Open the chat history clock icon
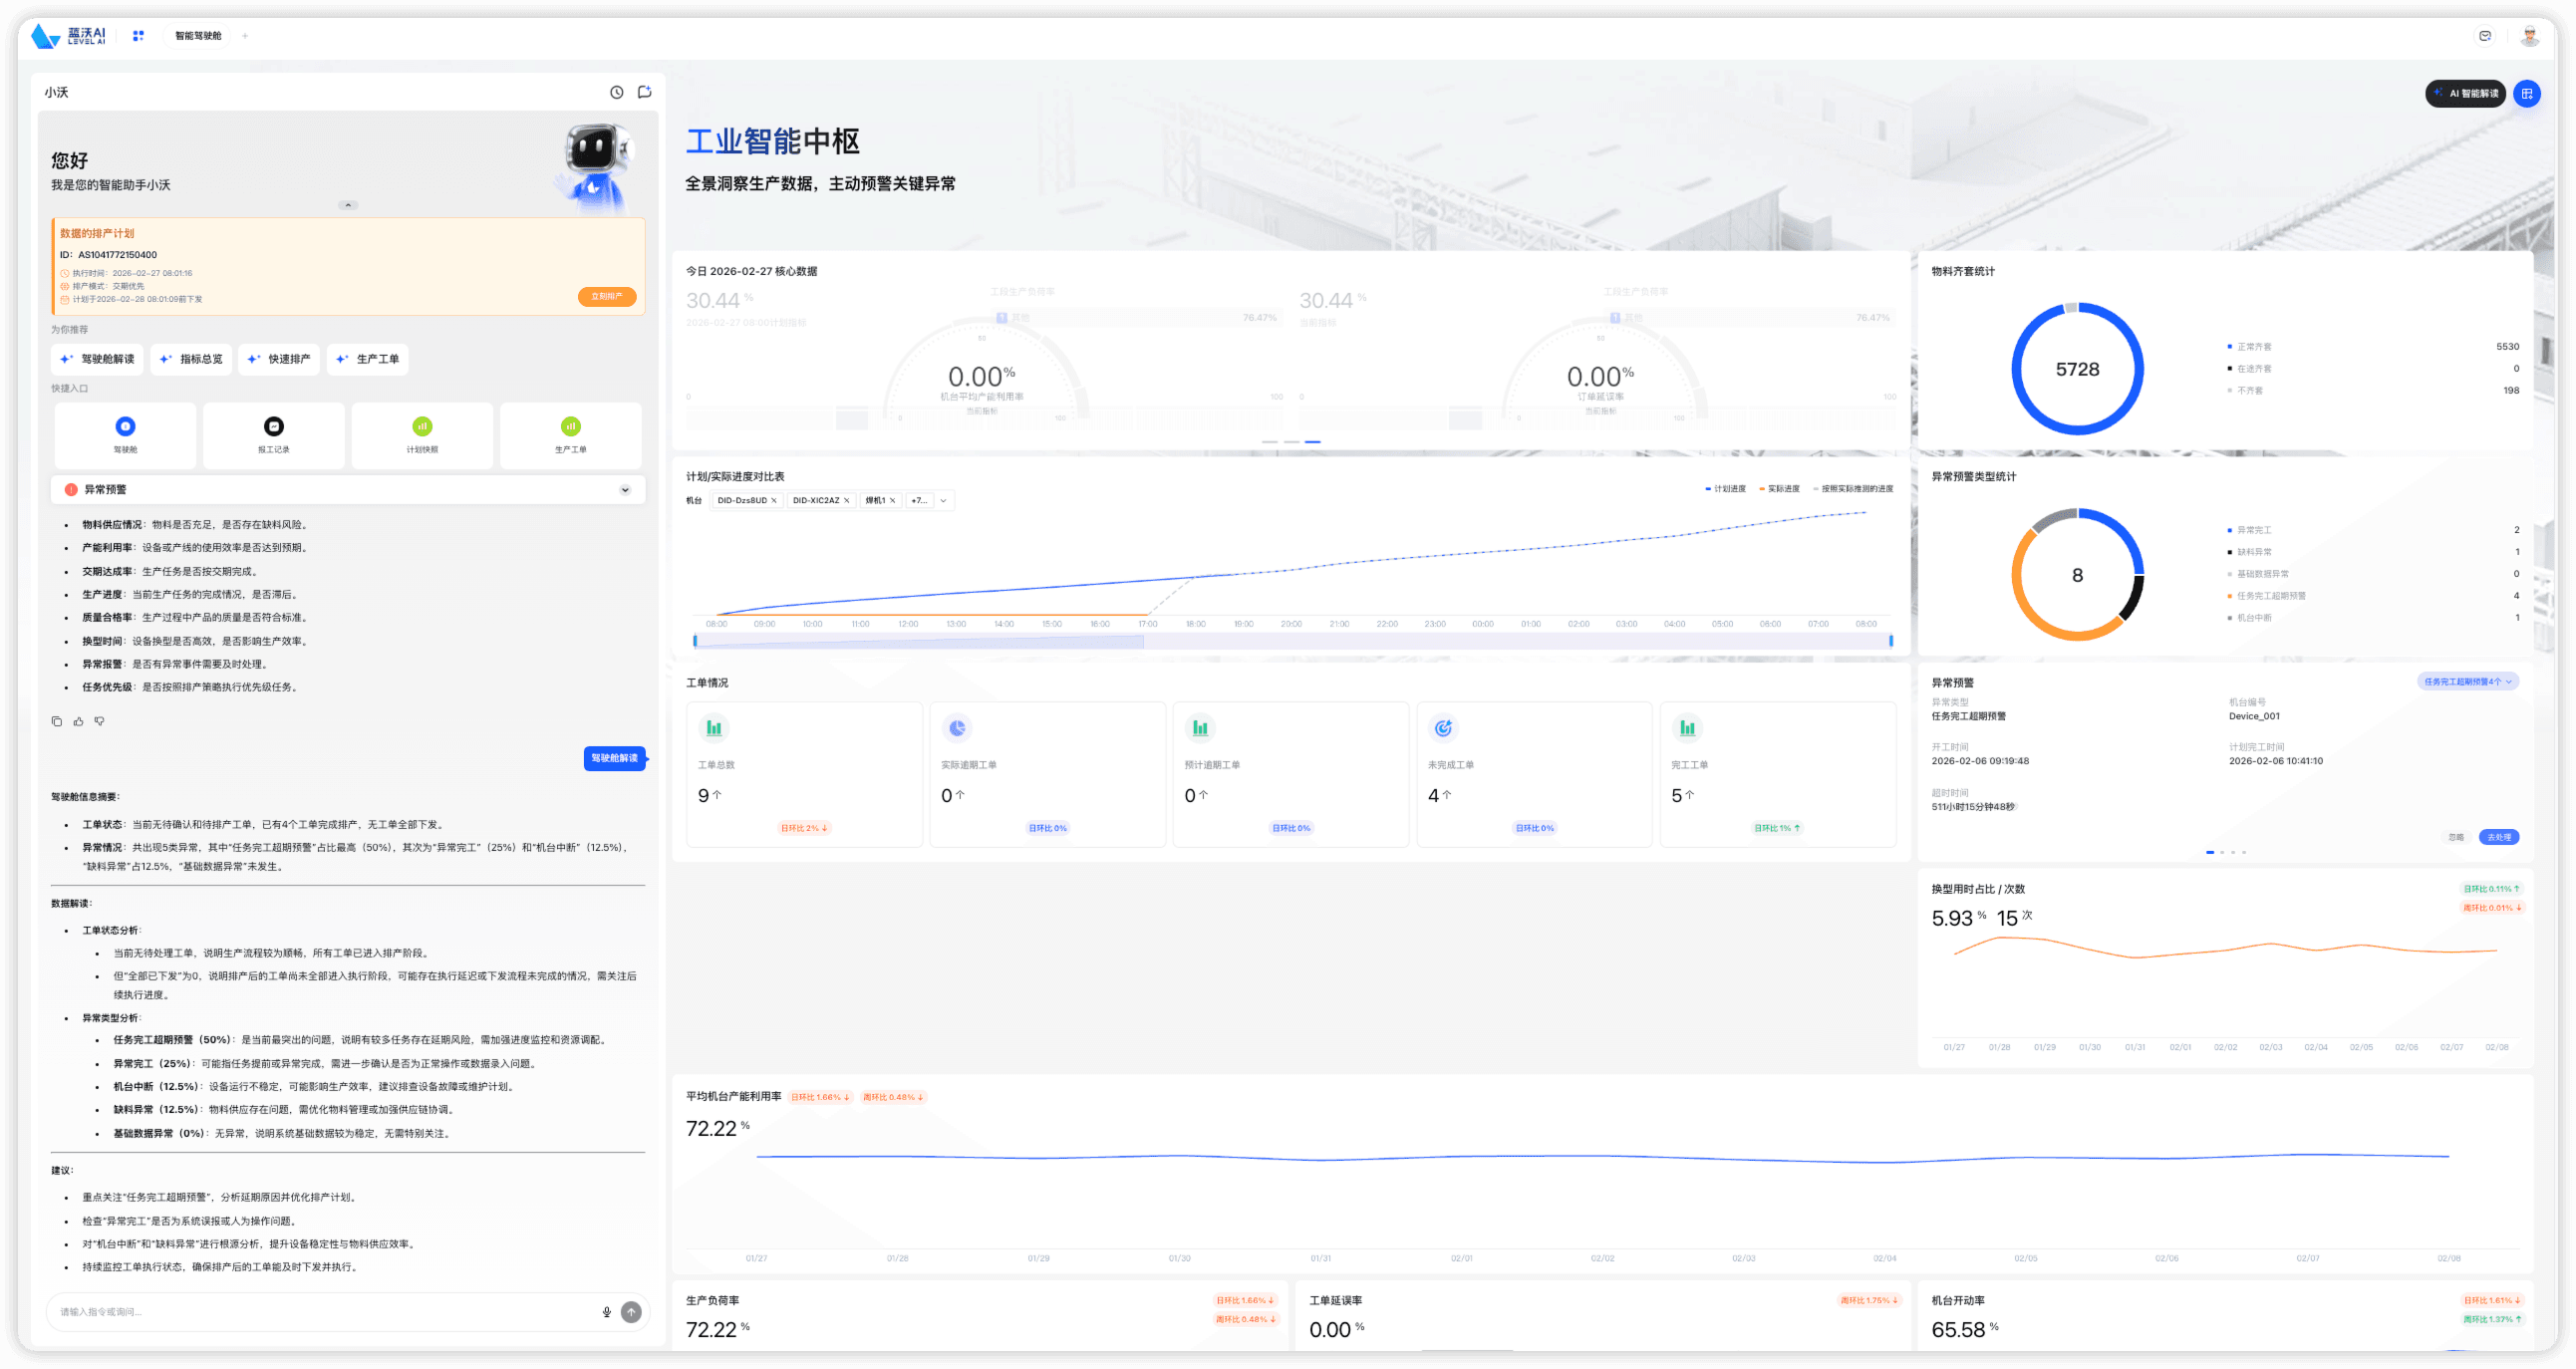This screenshot has height=1369, width=2576. [616, 92]
